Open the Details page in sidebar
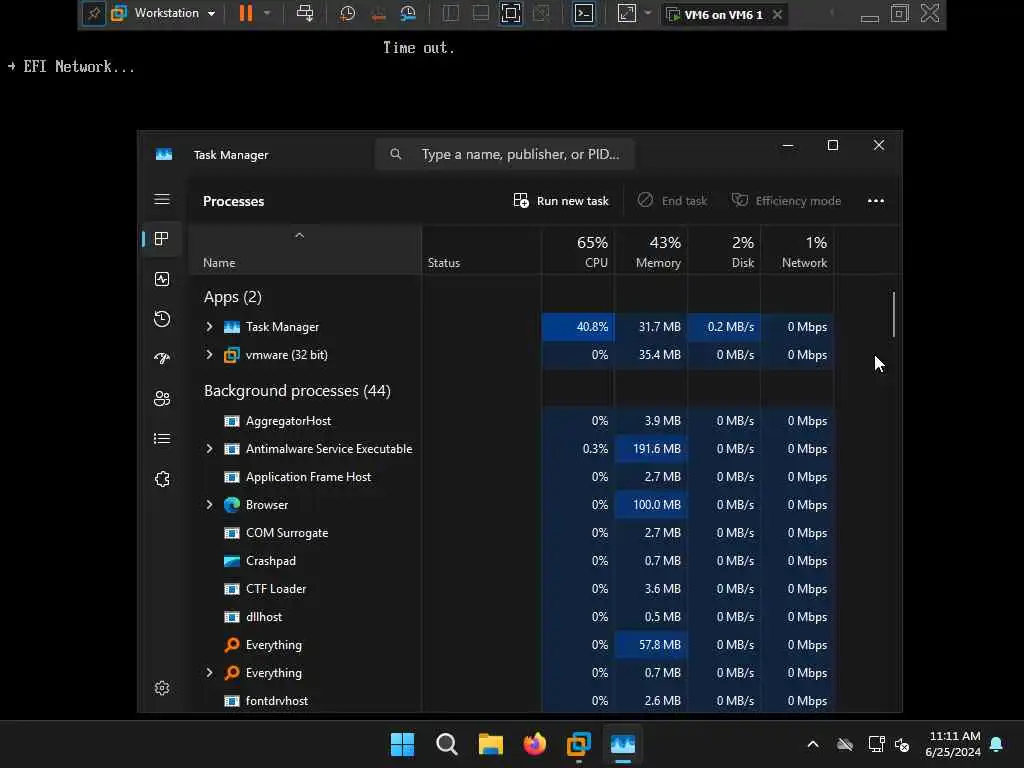The height and width of the screenshot is (768, 1024). click(x=162, y=439)
